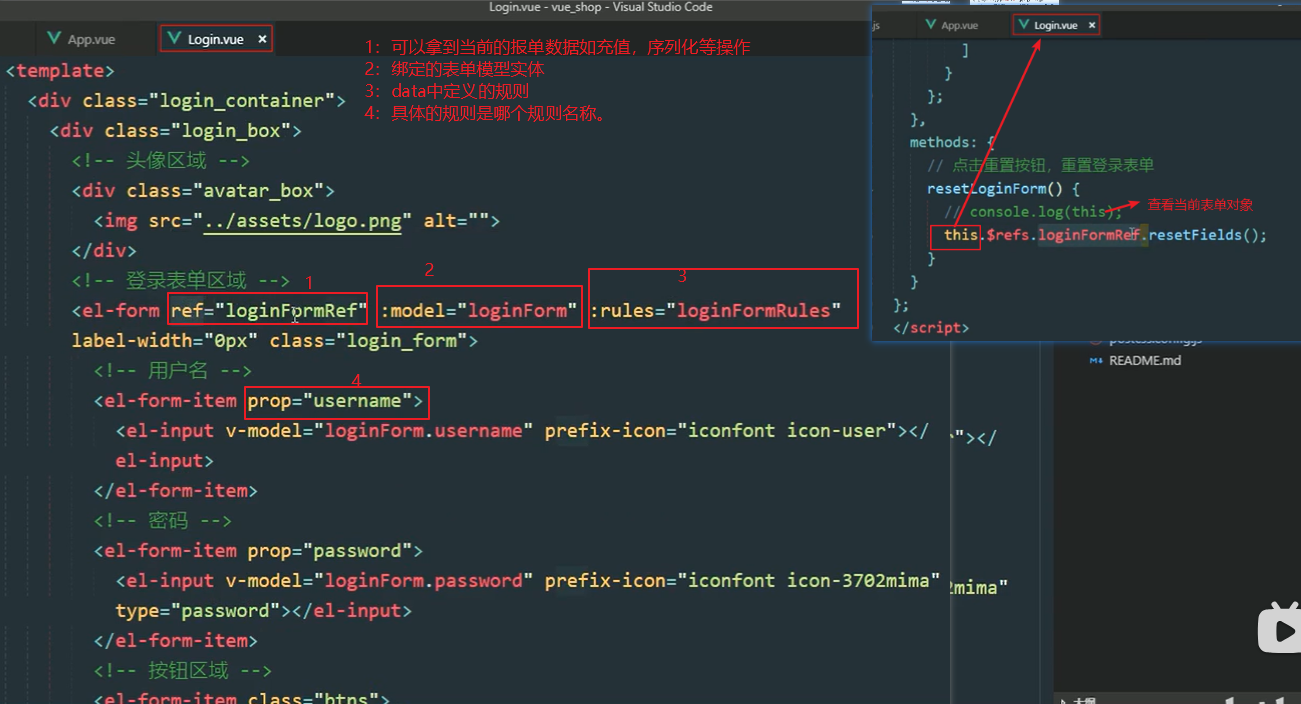This screenshot has width=1301, height=704.
Task: Click the closing </script> tag in the inset
Action: (930, 327)
